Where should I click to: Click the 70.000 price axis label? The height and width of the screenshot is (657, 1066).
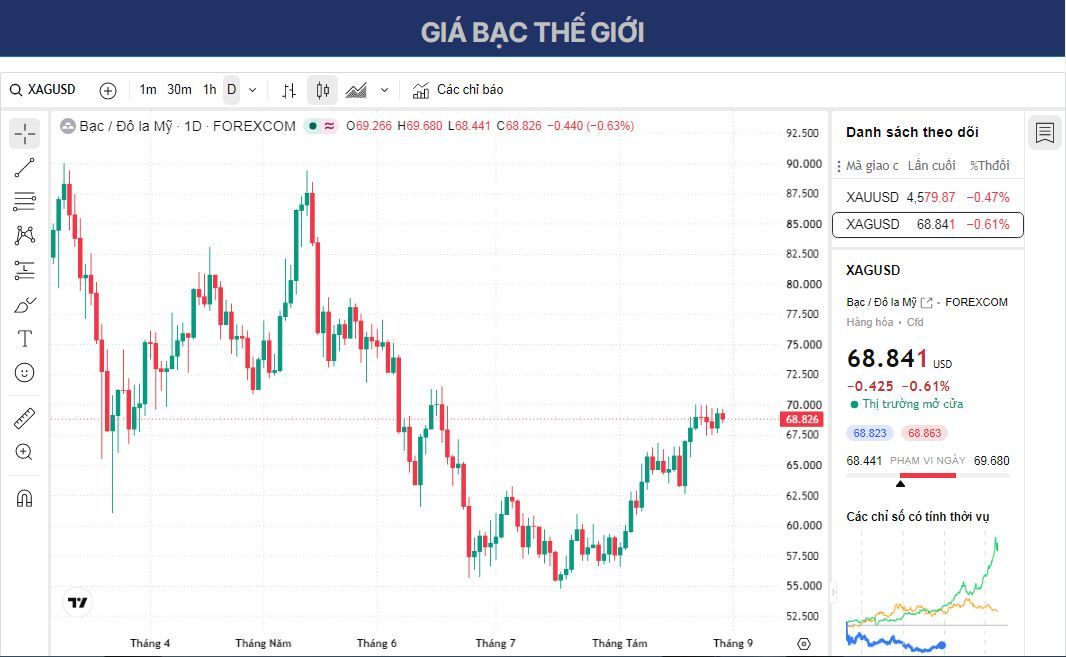(x=804, y=405)
